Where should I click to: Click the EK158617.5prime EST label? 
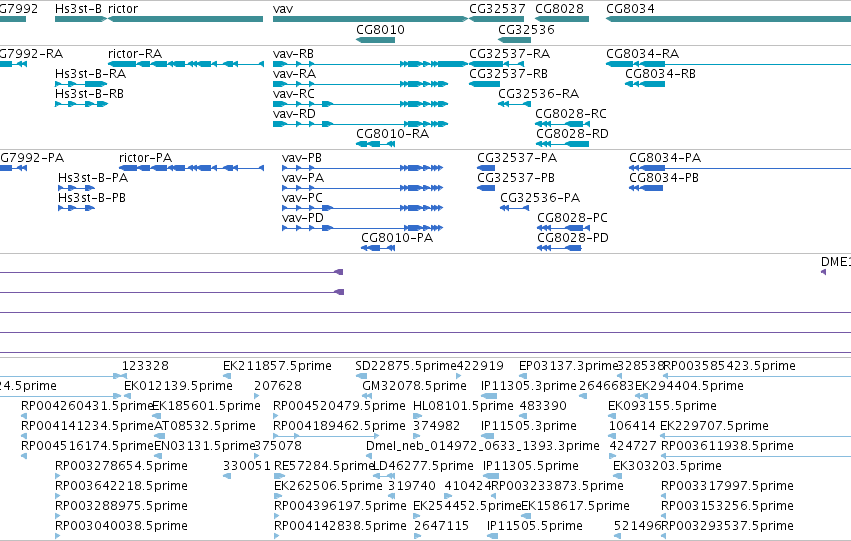pyautogui.click(x=575, y=507)
